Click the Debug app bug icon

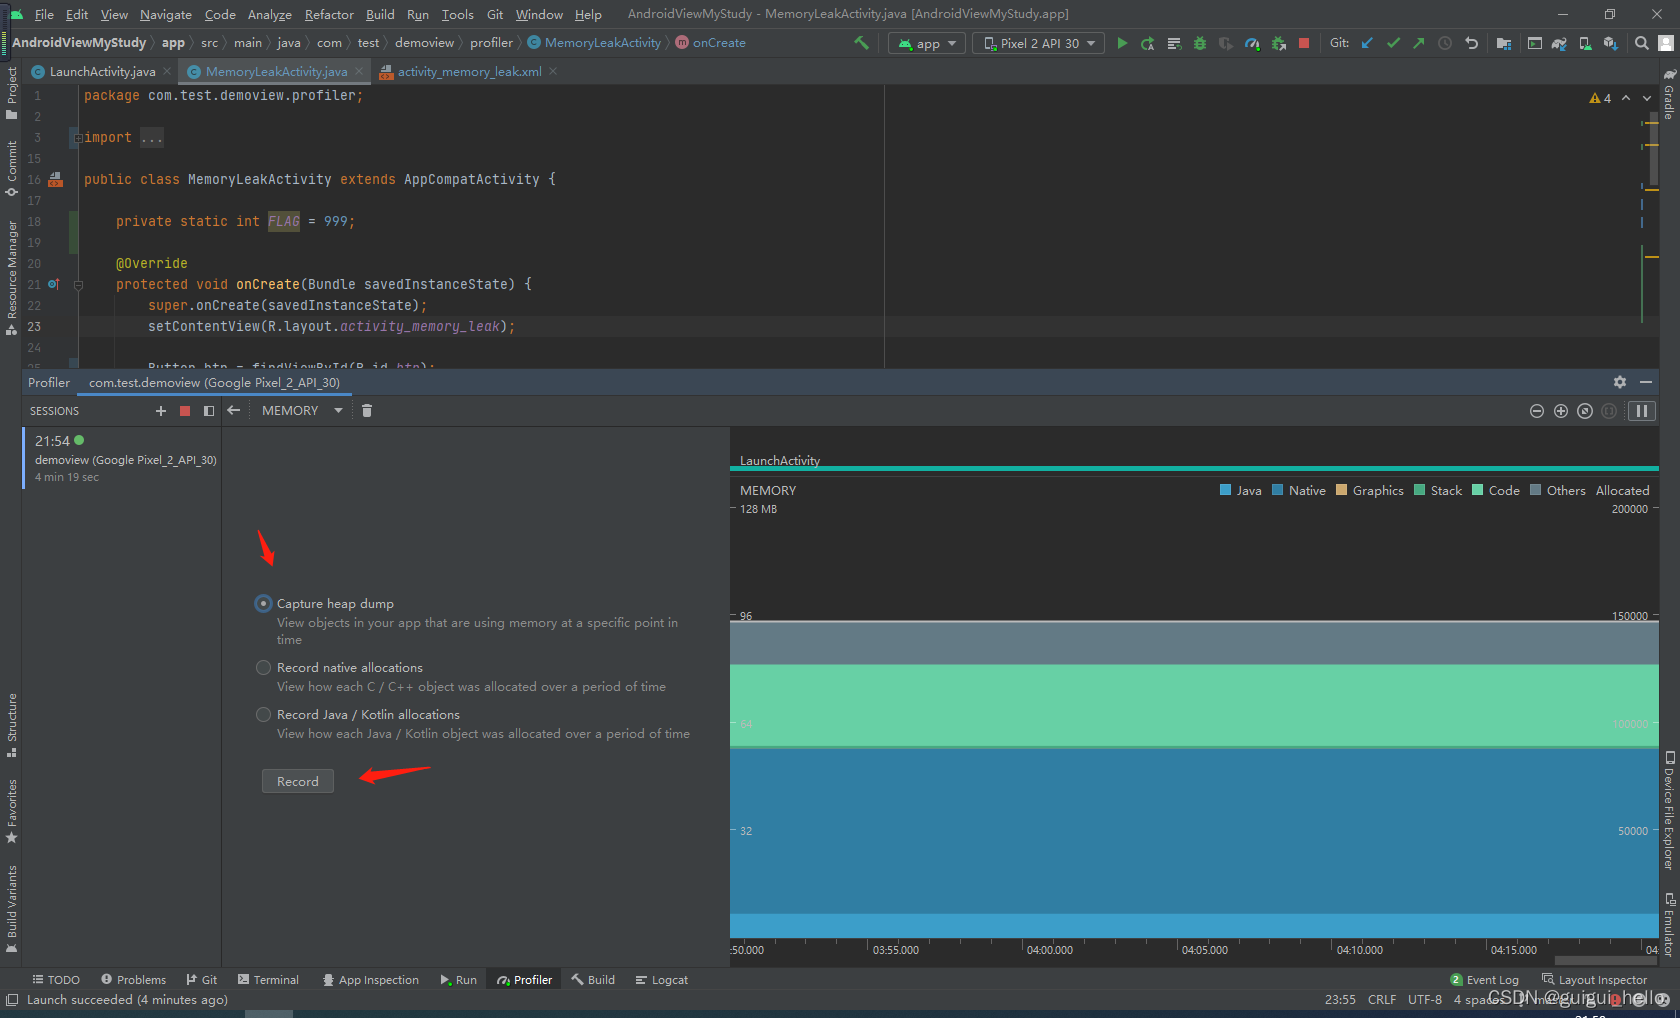point(1200,43)
